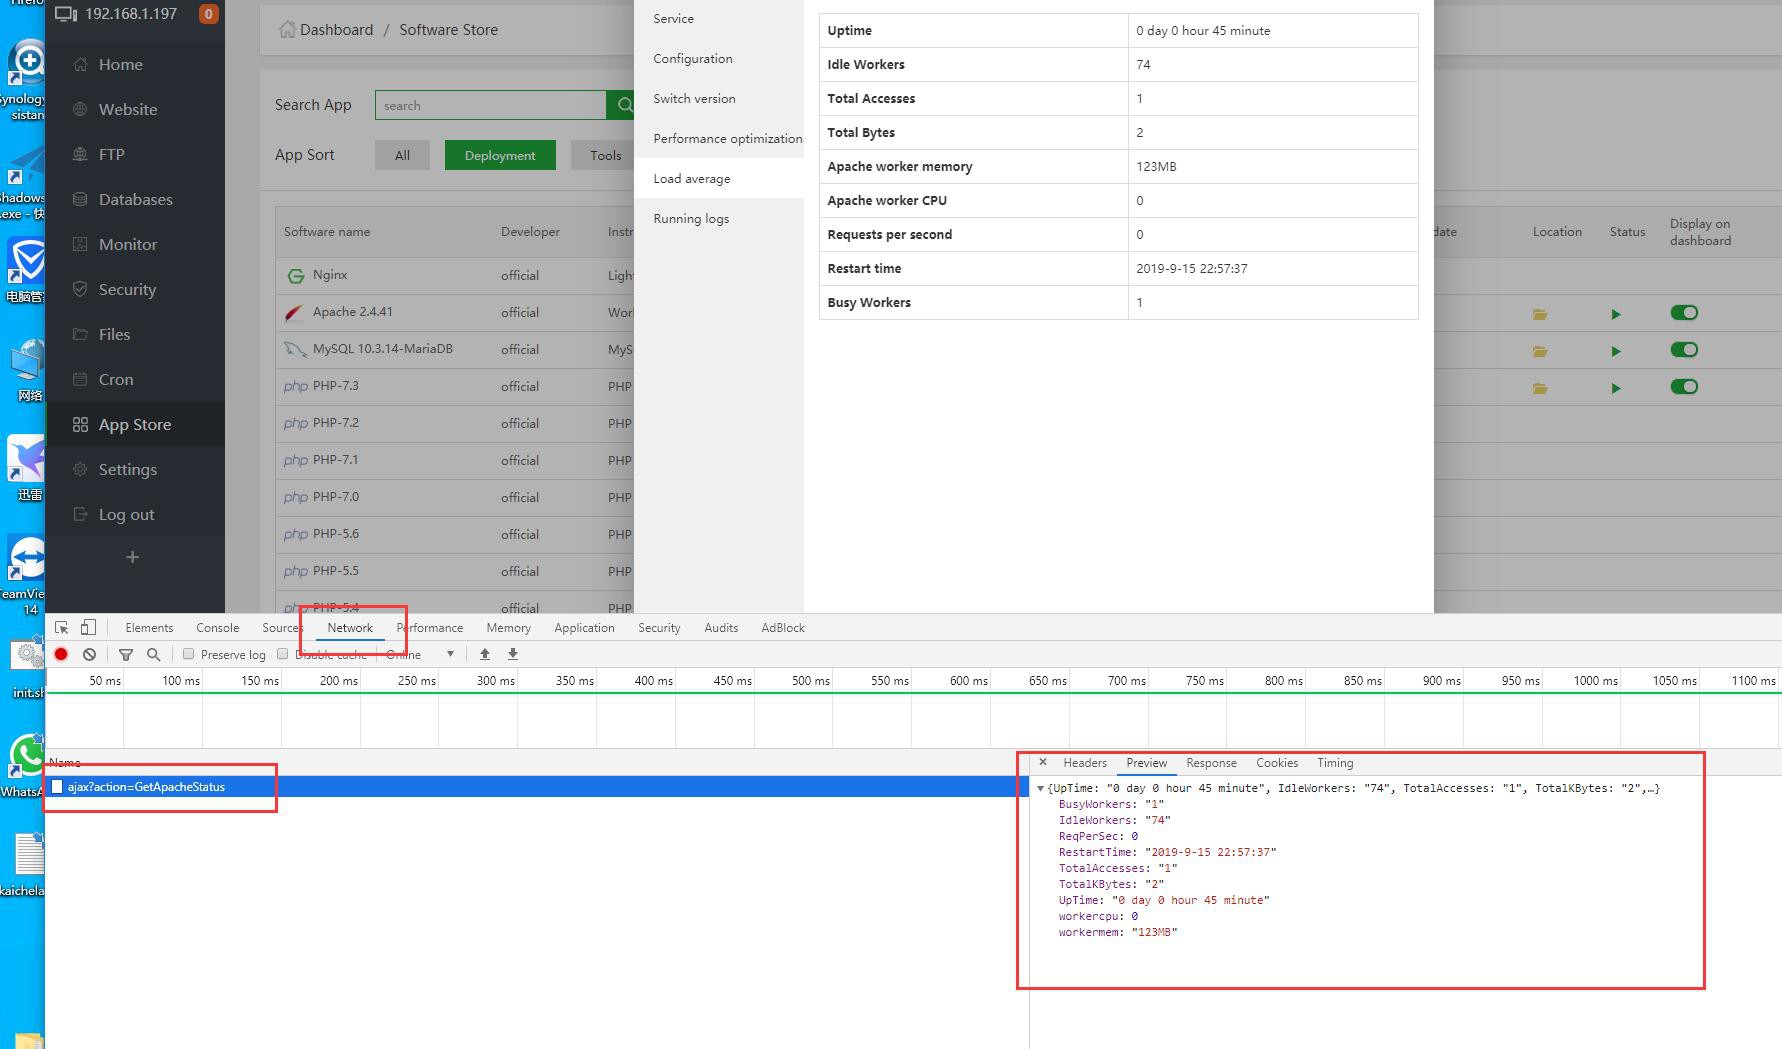Focus the Search App input field
Screen dimensions: 1782x1049
pos(491,105)
